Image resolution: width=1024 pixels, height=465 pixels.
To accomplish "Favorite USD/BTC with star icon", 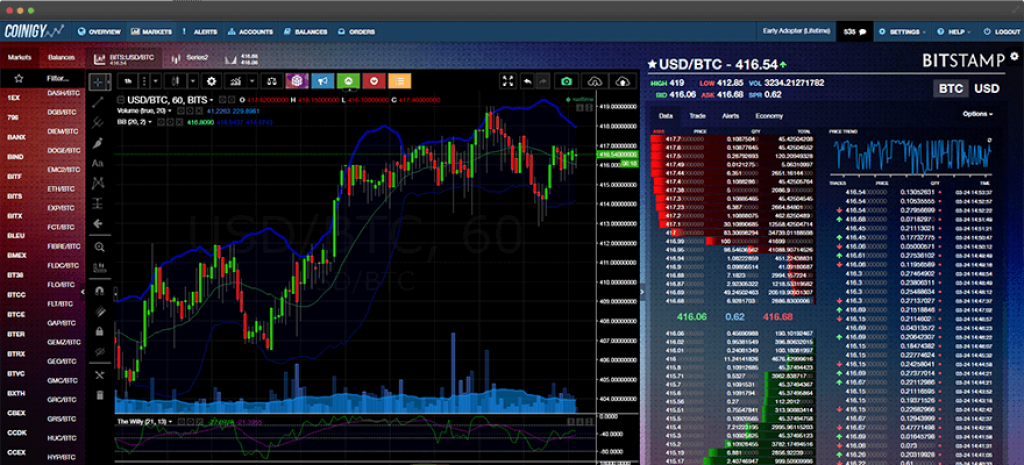I will [652, 64].
